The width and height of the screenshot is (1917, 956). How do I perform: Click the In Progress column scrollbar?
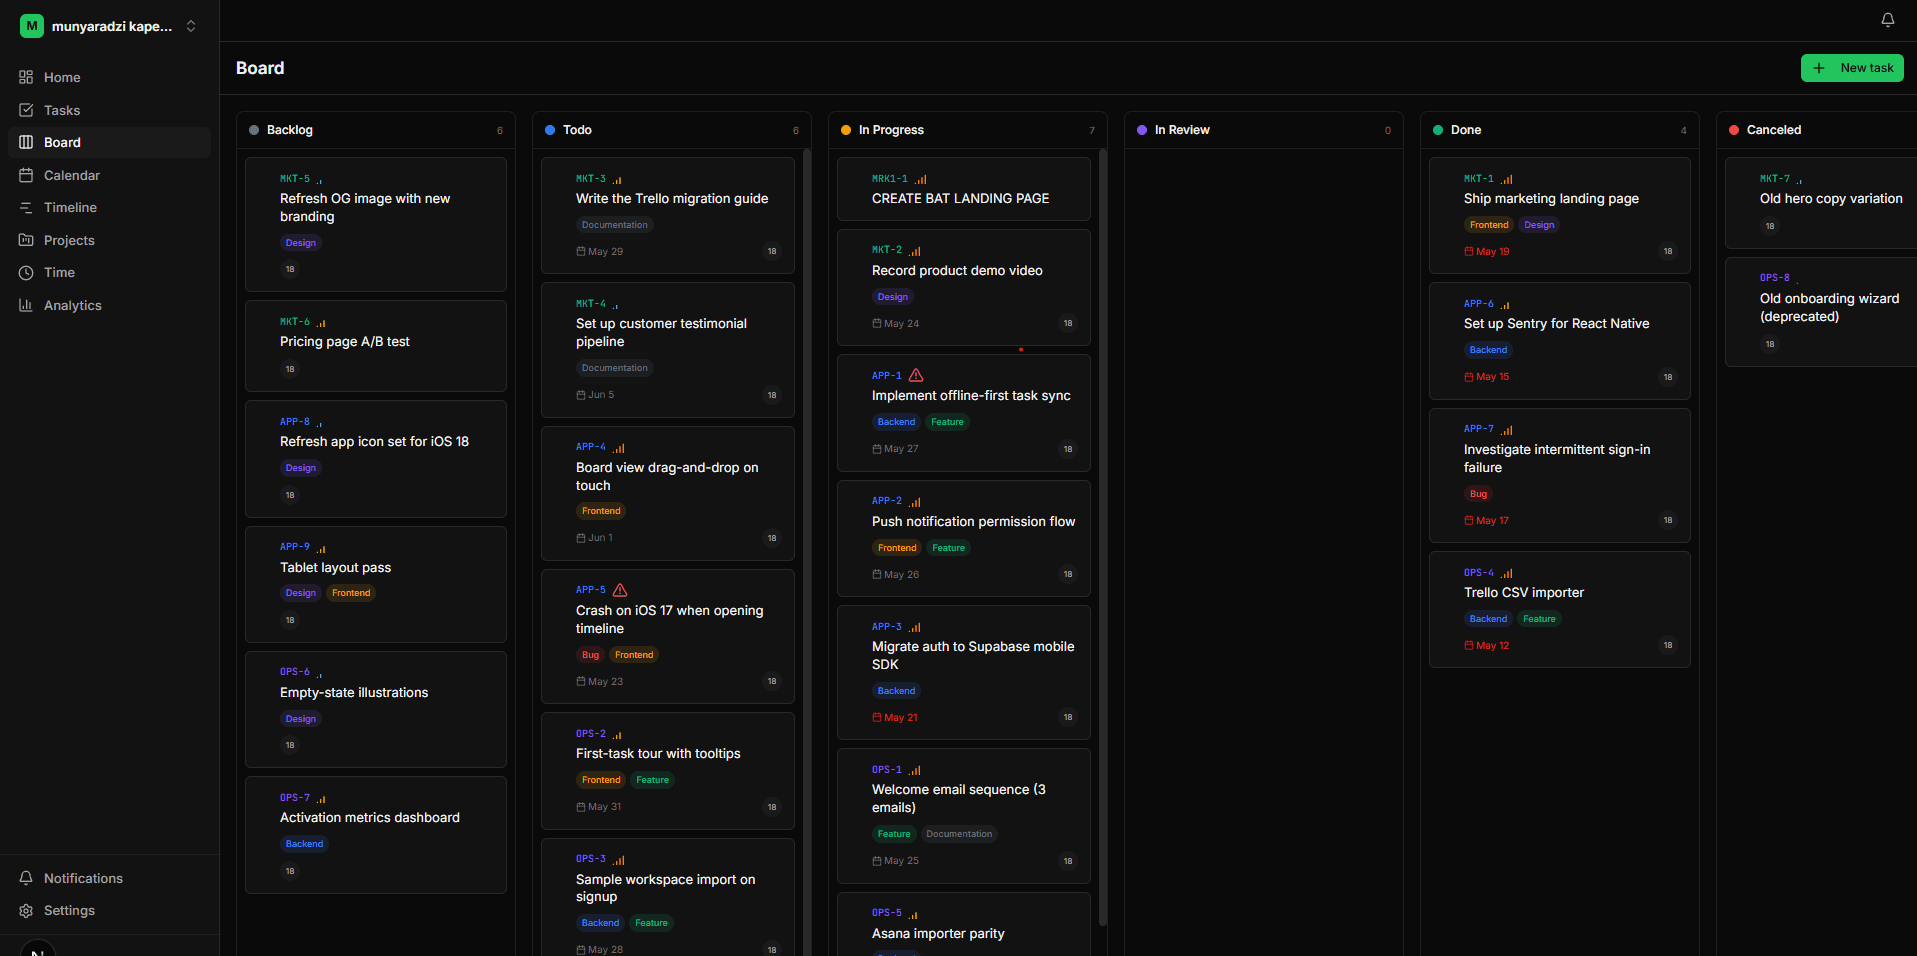1103,538
